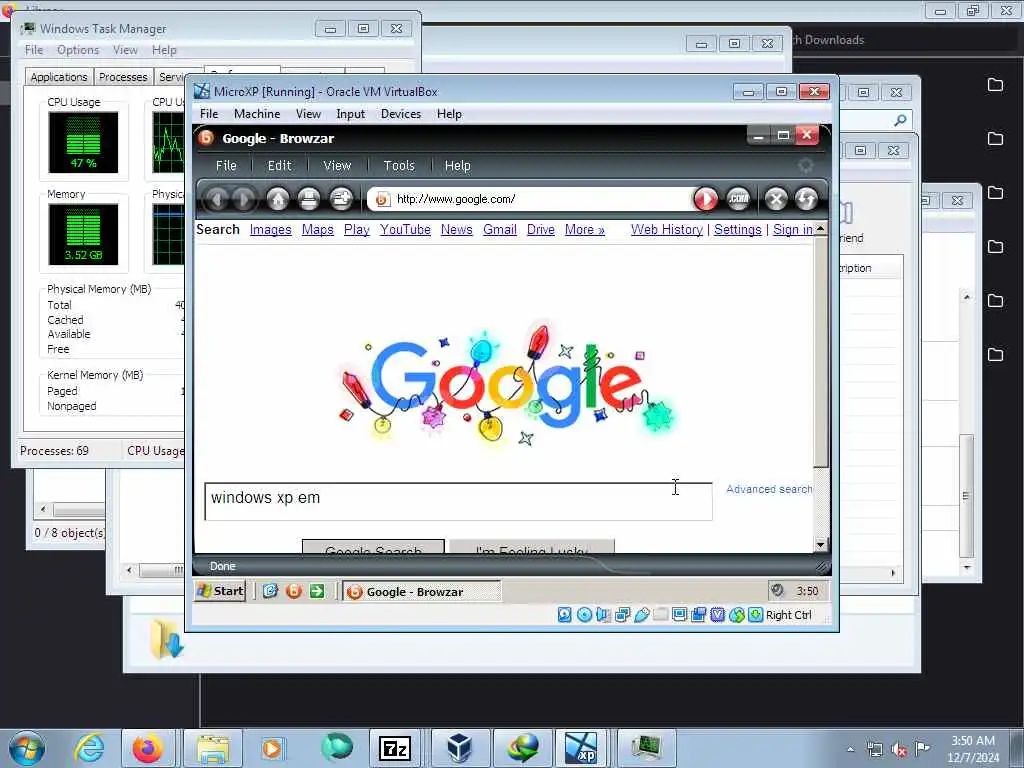The image size is (1024, 768).
Task: Open Windows Explorer folder in taskbar
Action: [x=213, y=748]
